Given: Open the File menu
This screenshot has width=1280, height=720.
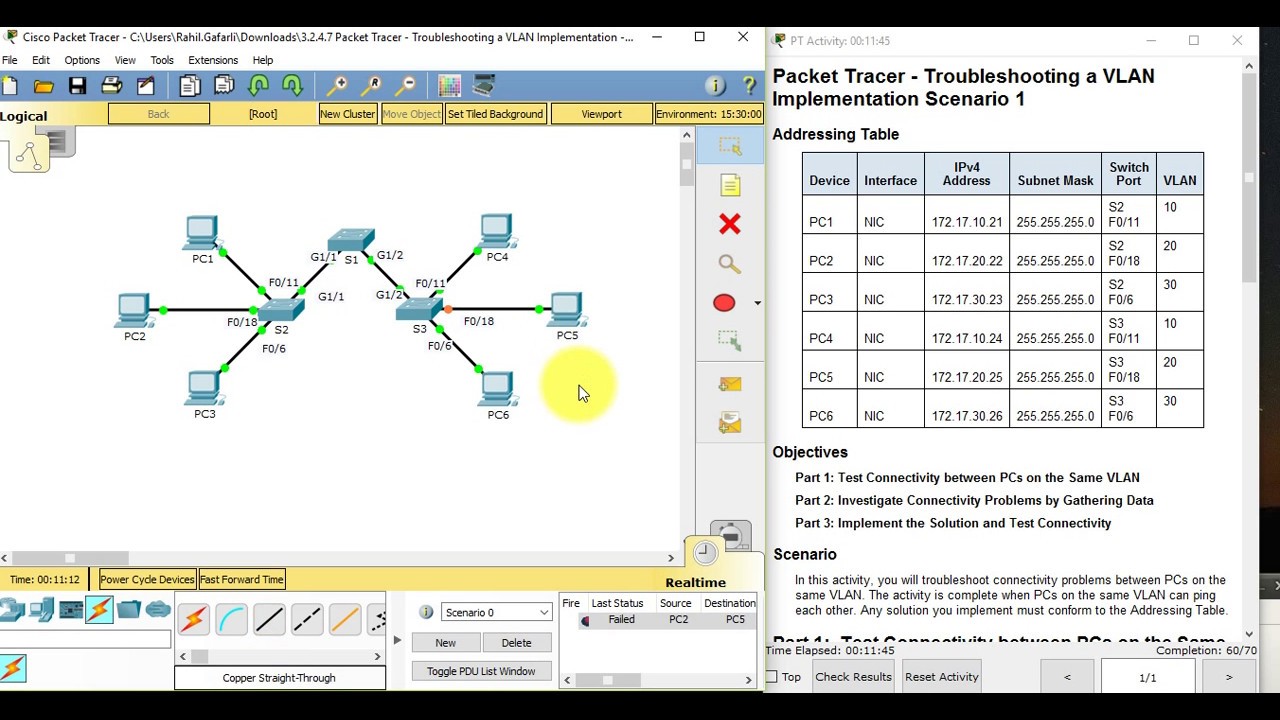Looking at the screenshot, I should pos(9,60).
